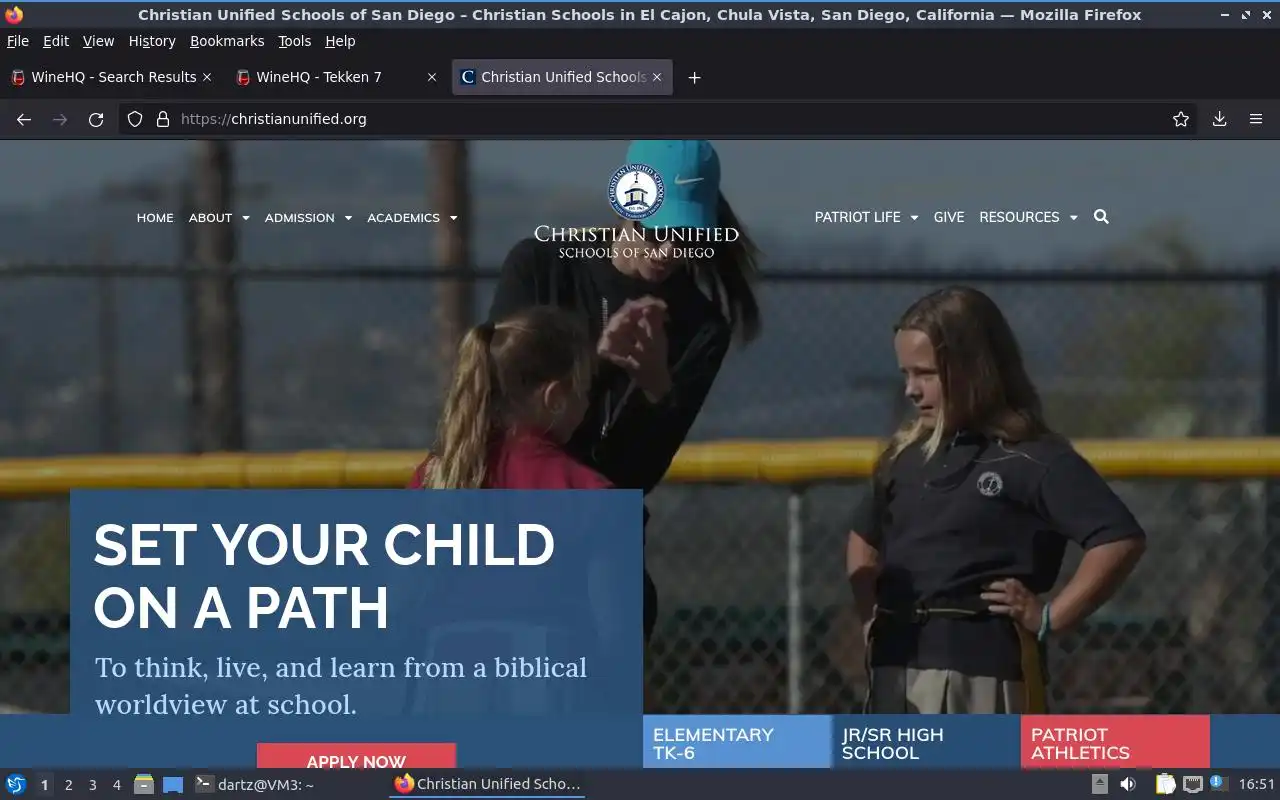
Task: Open the Firefox downloads panel
Action: tap(1220, 119)
